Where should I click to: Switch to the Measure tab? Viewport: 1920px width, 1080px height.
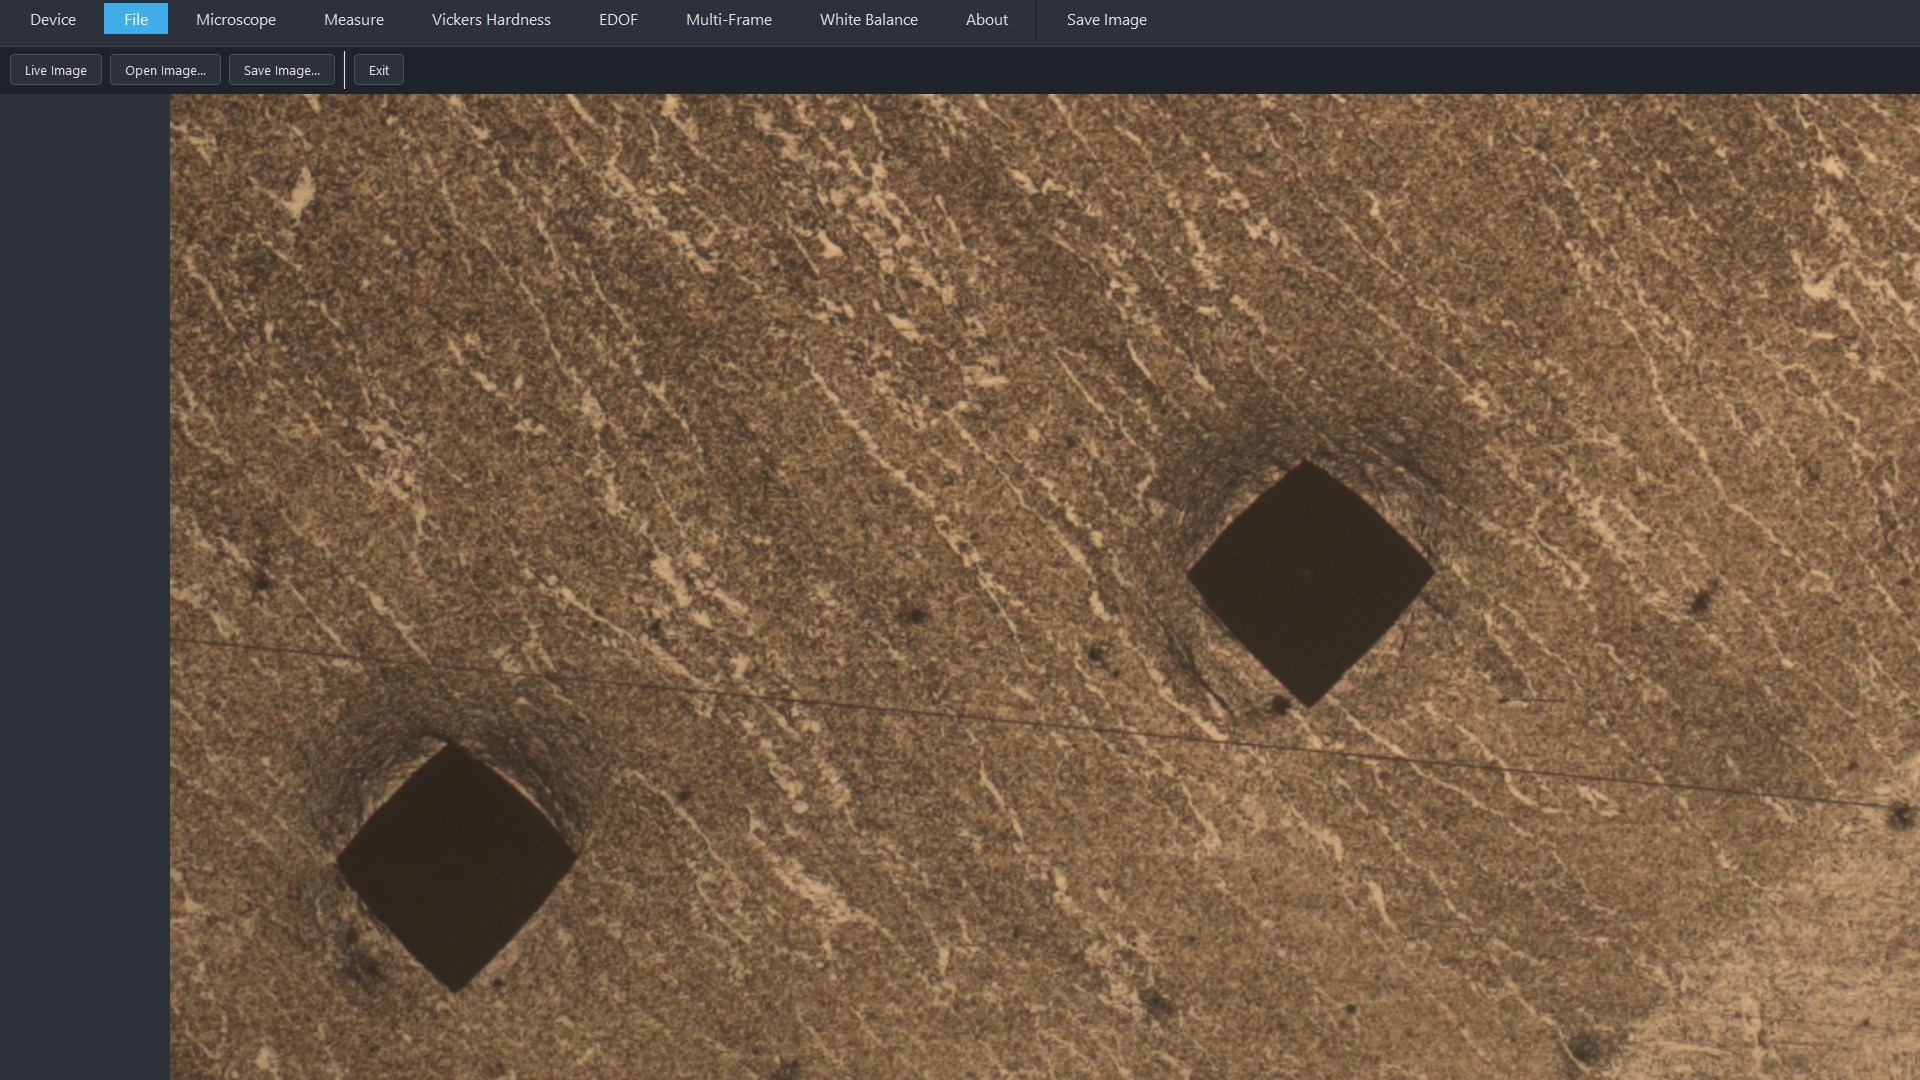click(354, 19)
